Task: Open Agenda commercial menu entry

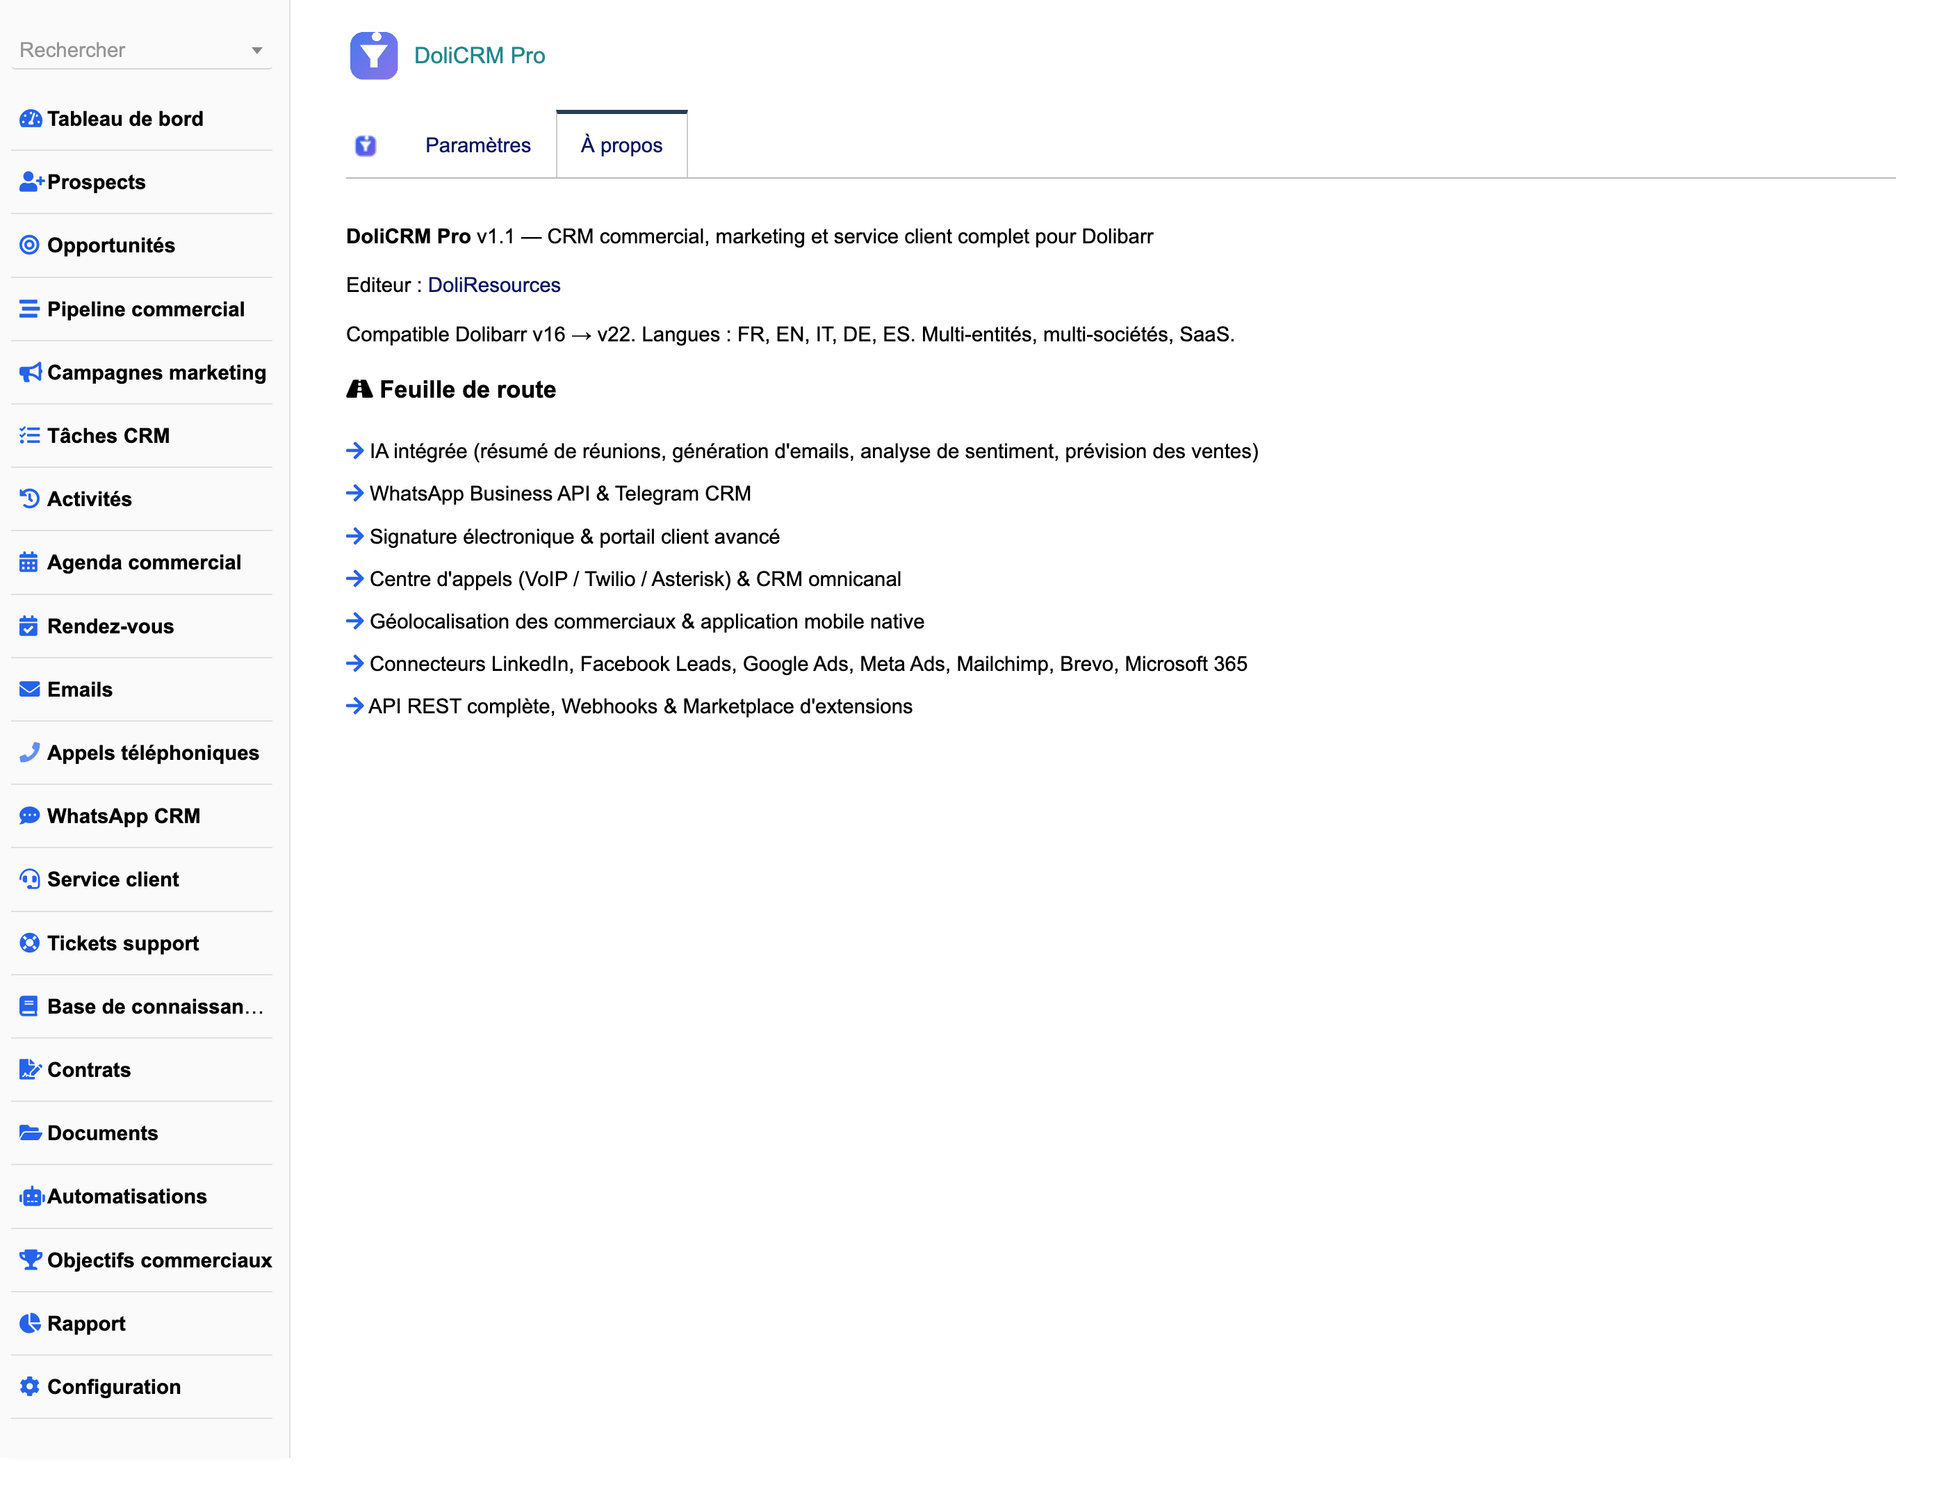Action: 144,562
